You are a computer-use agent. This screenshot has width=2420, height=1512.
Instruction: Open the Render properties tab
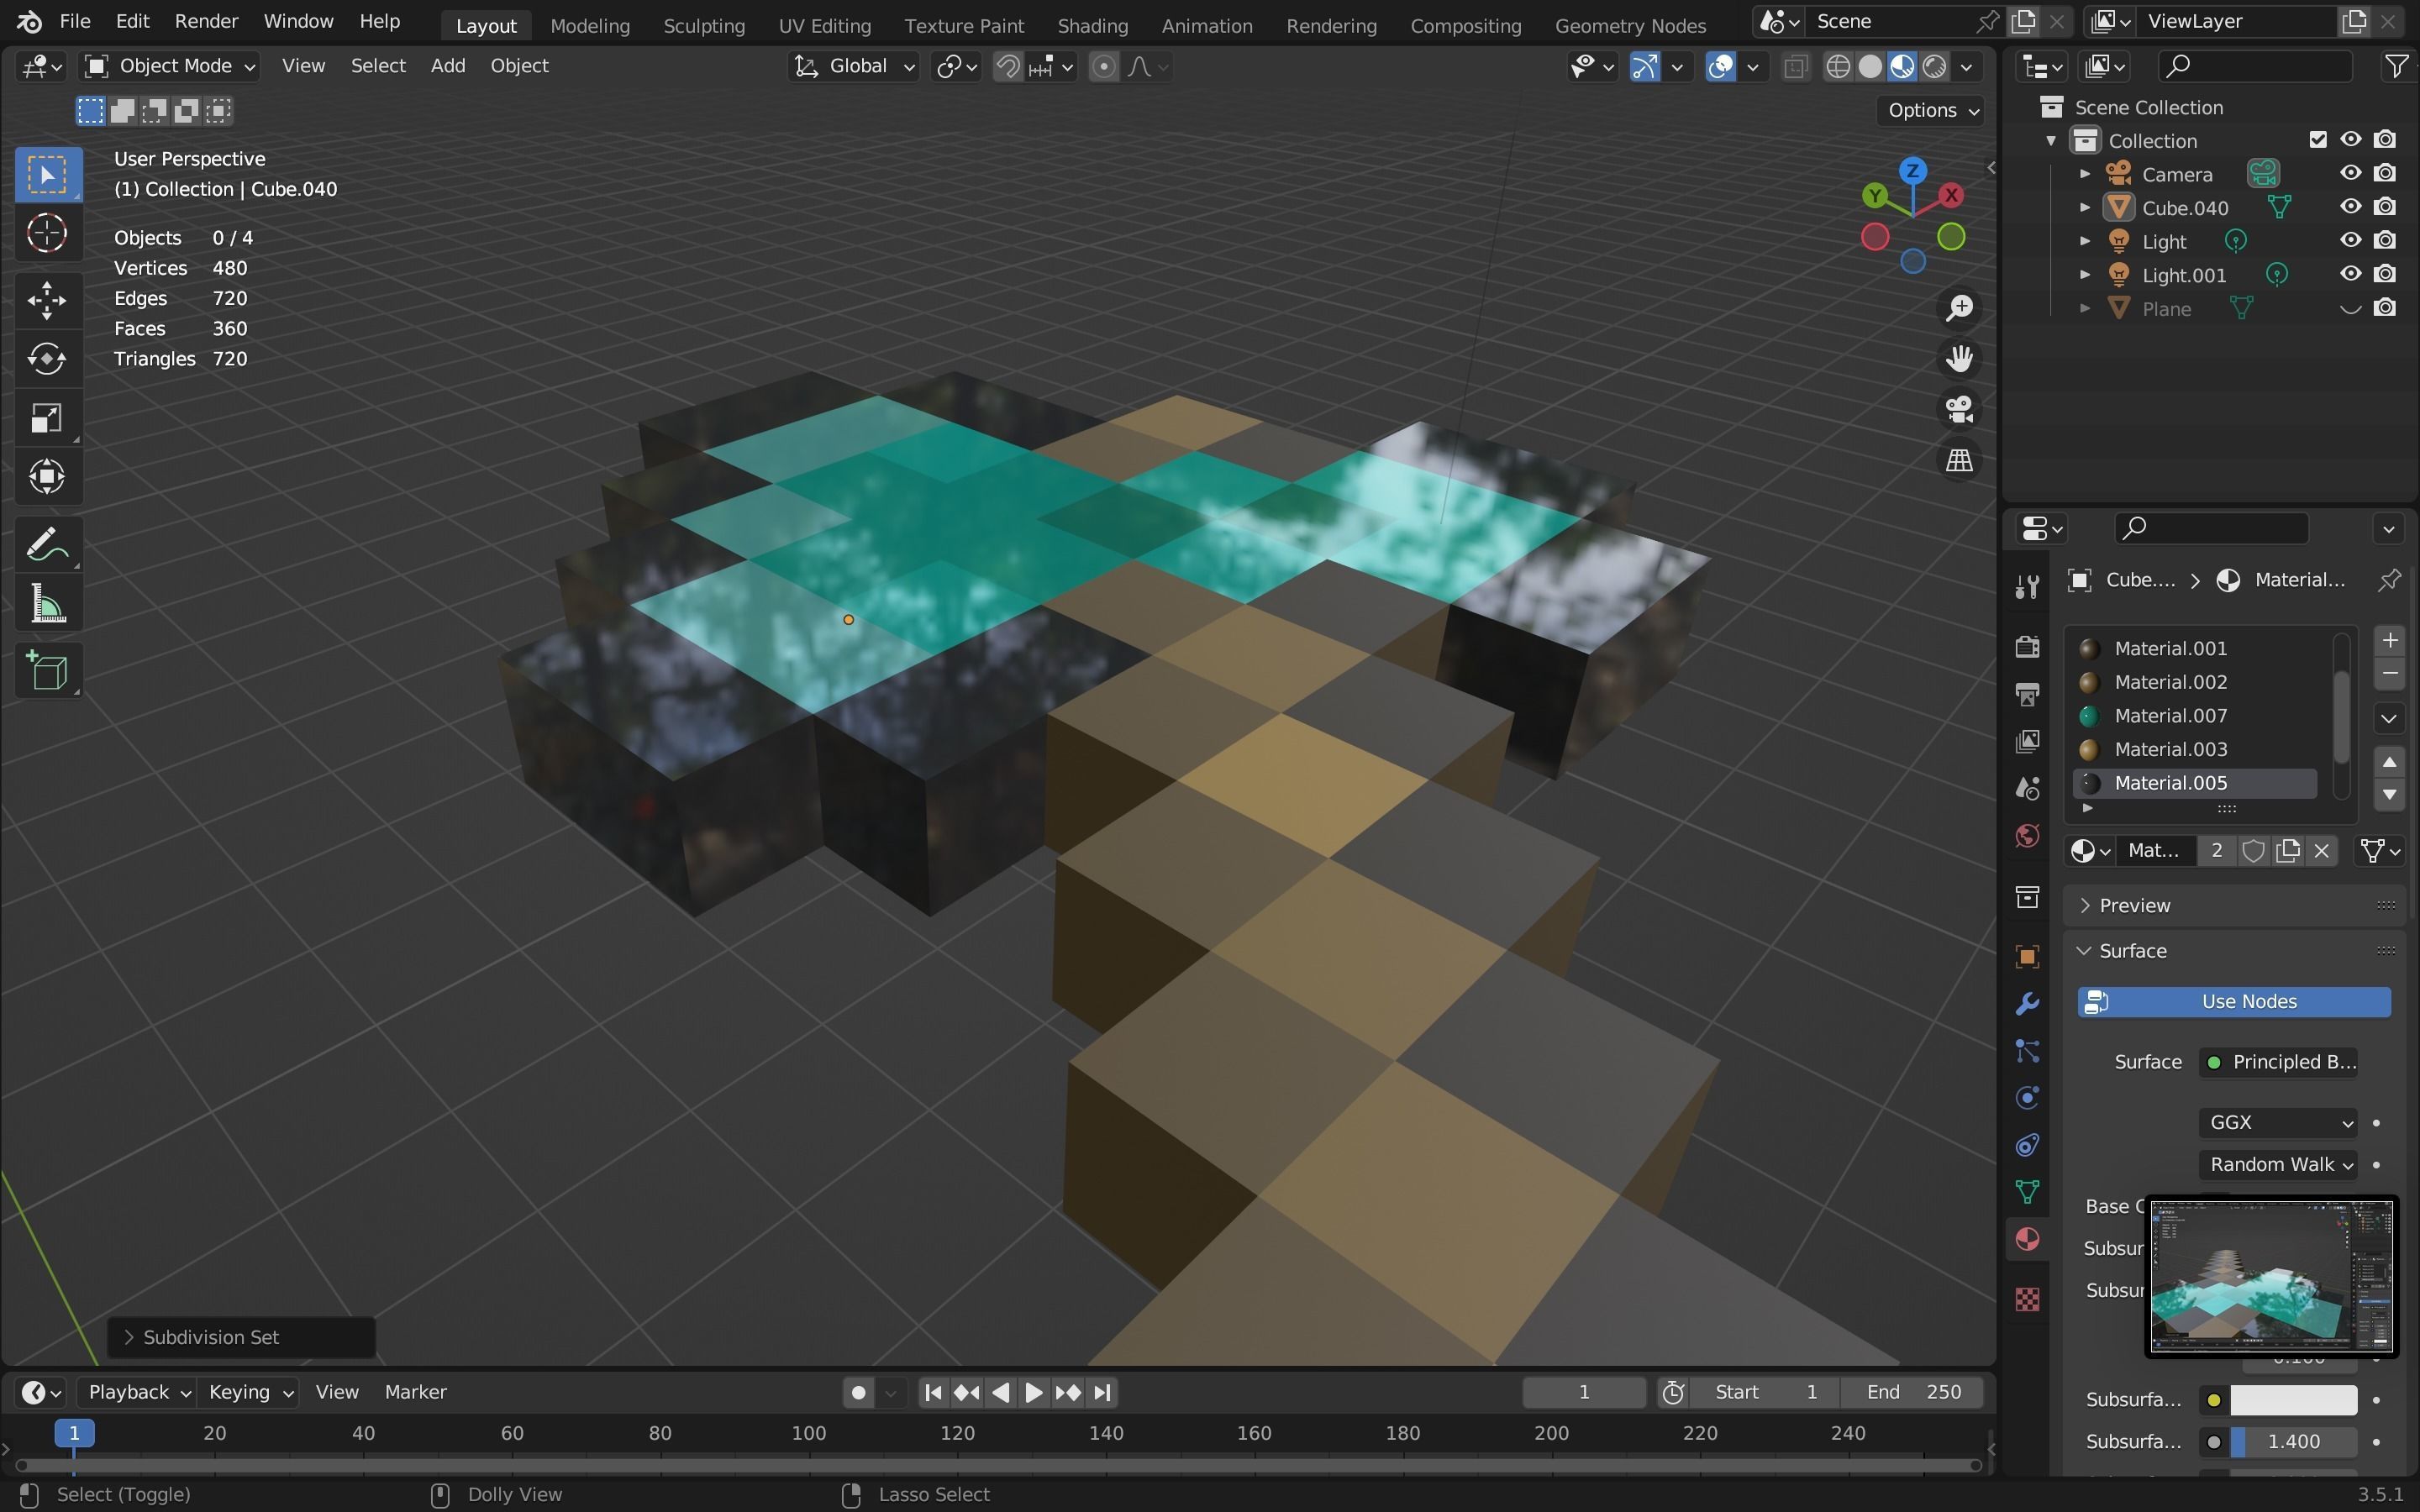click(x=2027, y=646)
